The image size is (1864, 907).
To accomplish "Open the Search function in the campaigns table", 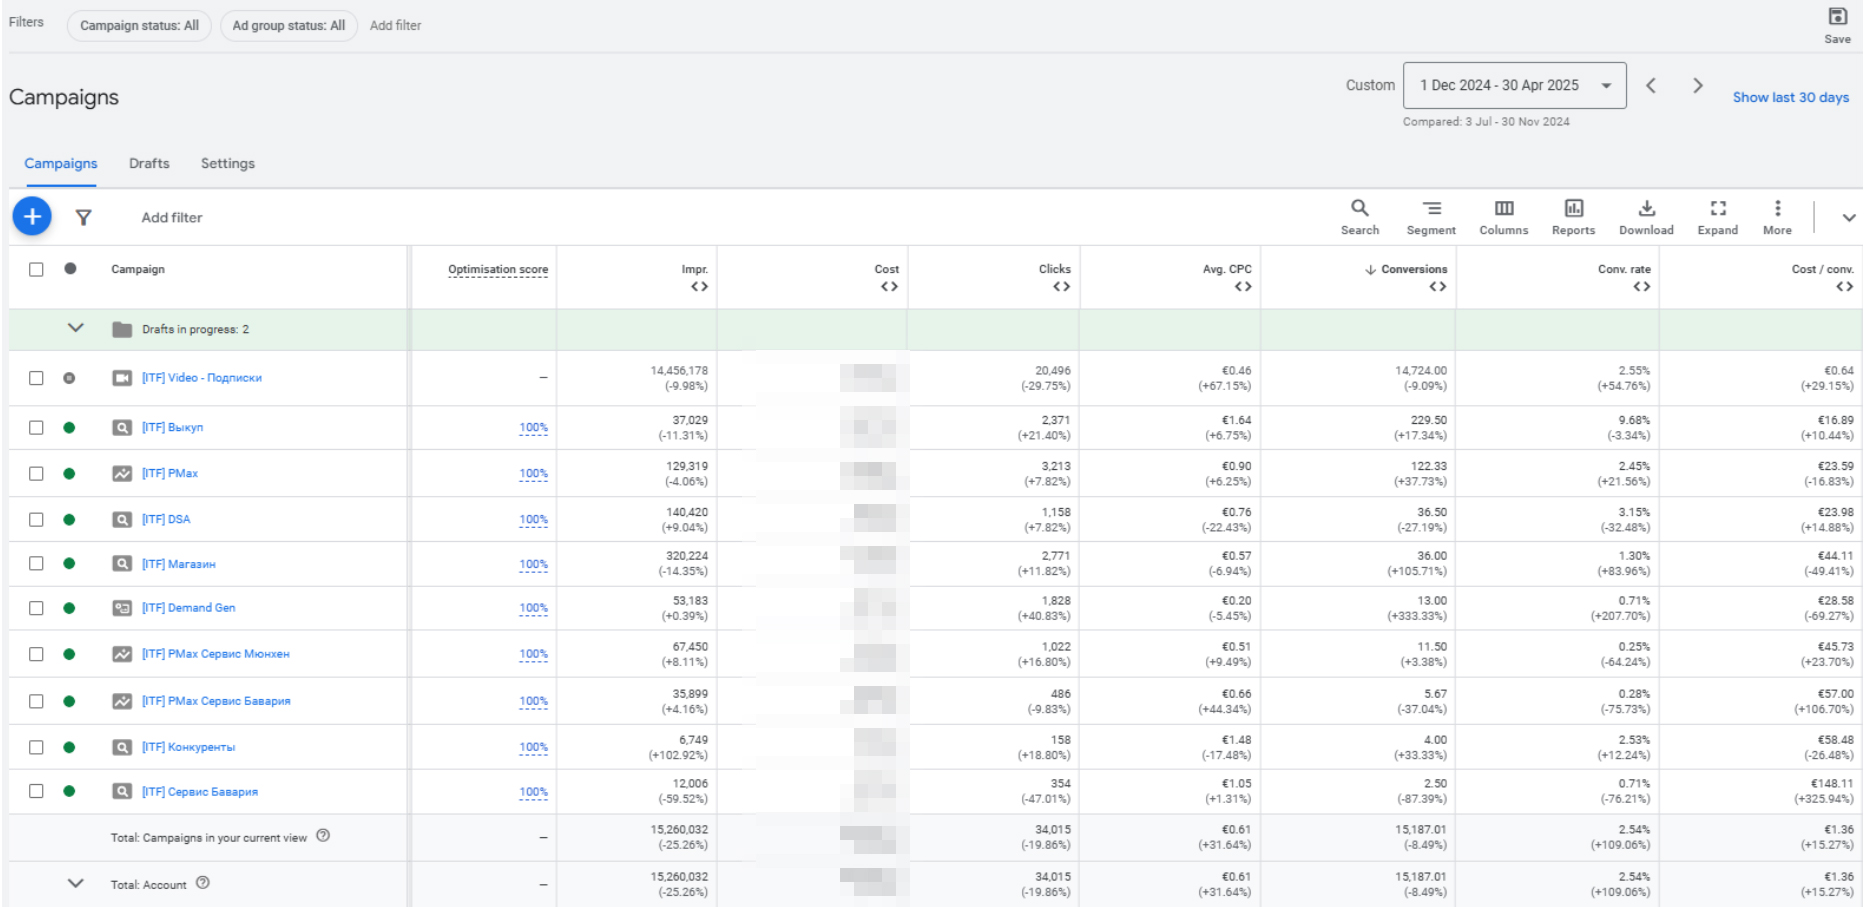I will pyautogui.click(x=1360, y=217).
